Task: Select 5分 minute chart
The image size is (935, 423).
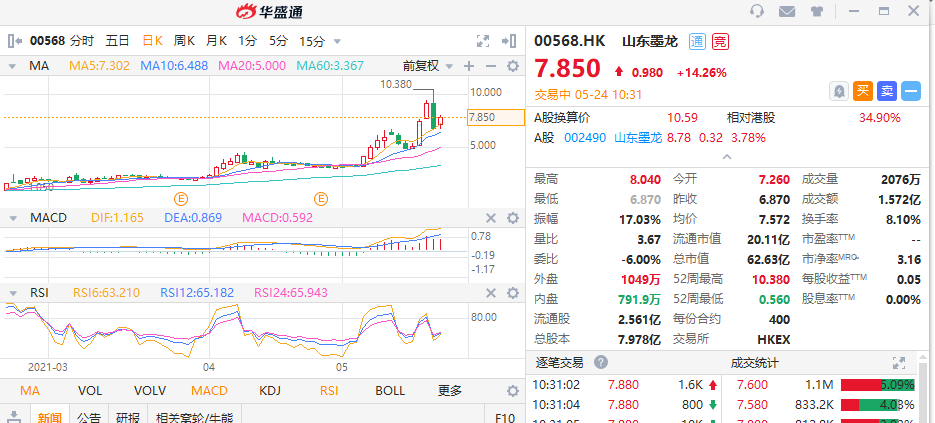Action: tap(278, 41)
